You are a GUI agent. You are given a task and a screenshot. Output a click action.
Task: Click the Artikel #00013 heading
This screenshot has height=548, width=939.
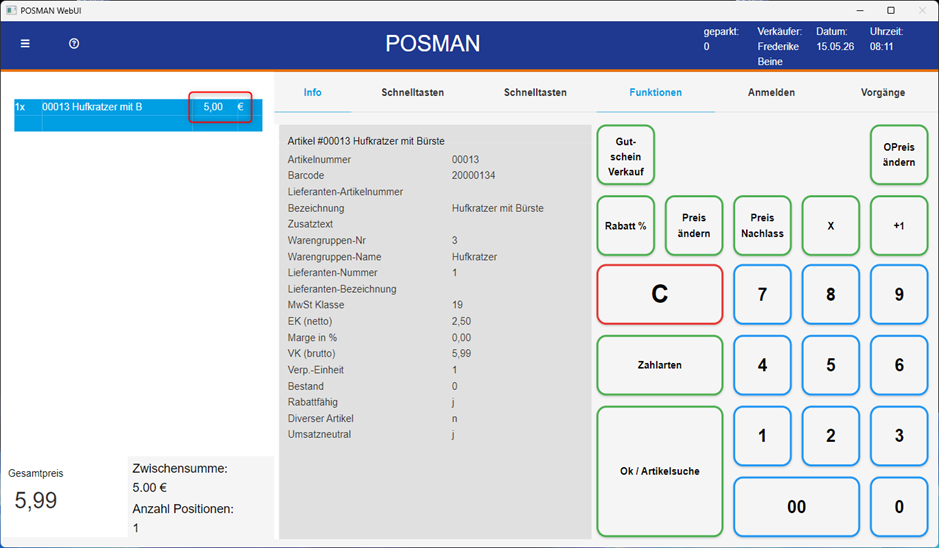366,141
